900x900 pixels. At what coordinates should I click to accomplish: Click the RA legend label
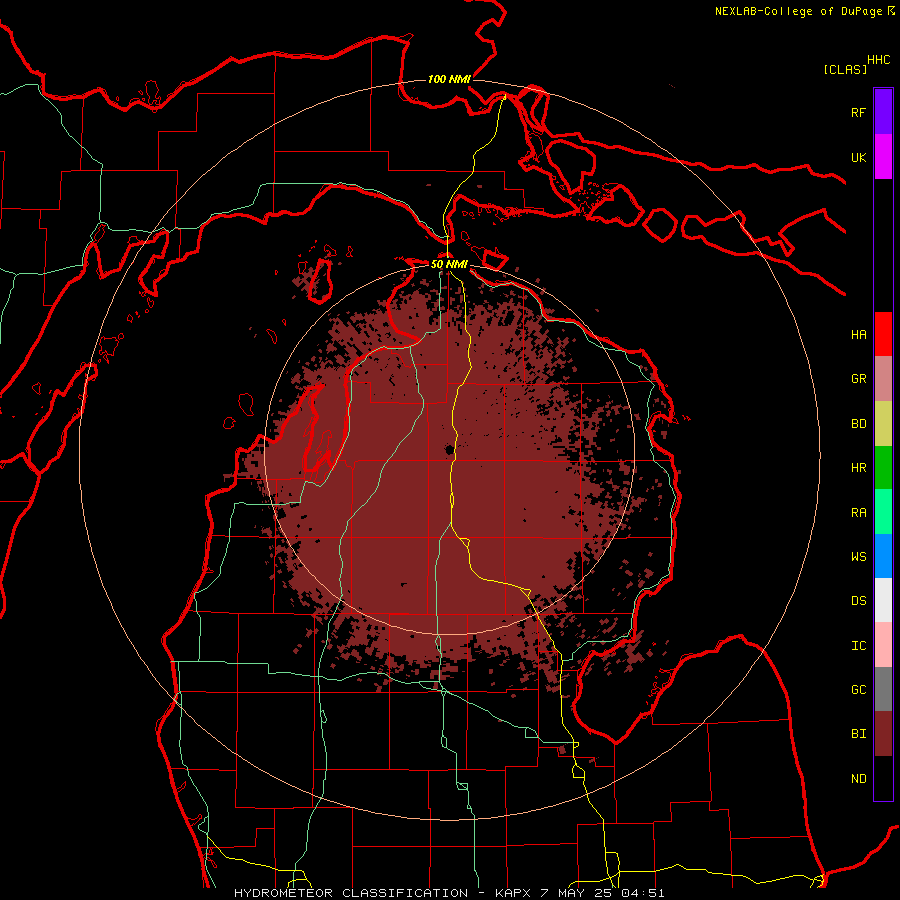[858, 513]
